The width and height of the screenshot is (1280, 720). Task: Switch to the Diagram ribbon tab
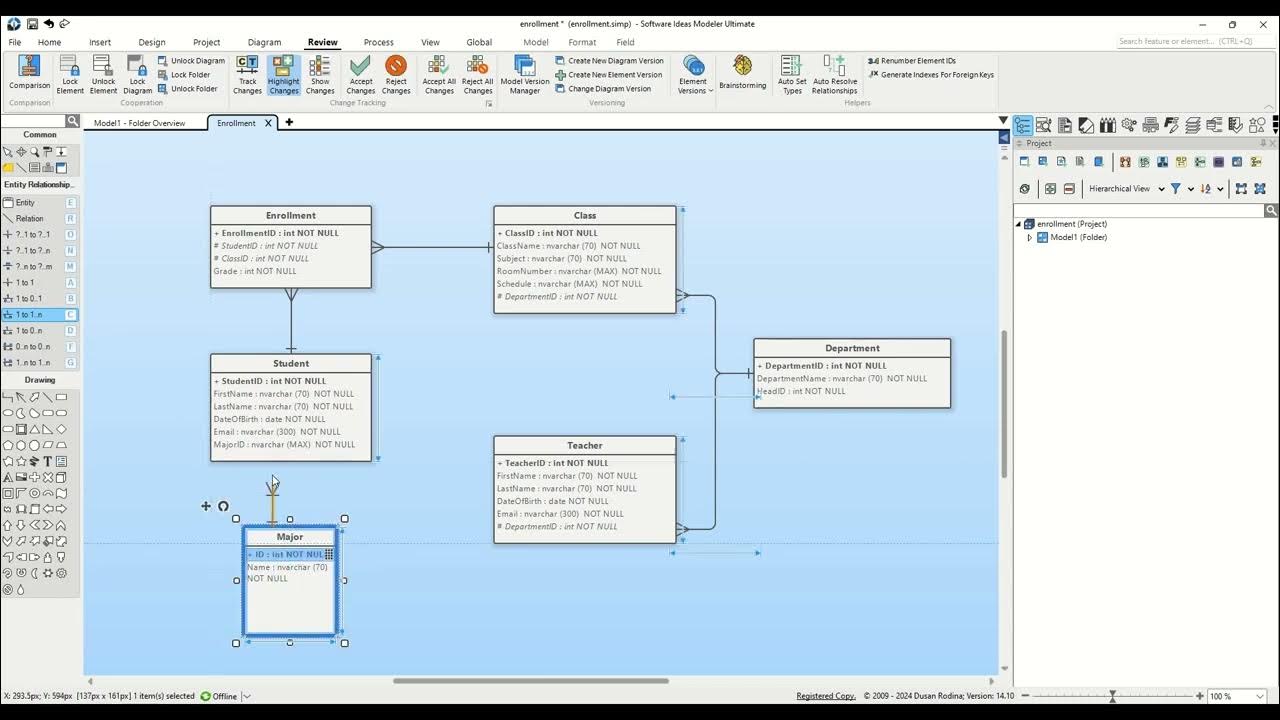point(264,42)
